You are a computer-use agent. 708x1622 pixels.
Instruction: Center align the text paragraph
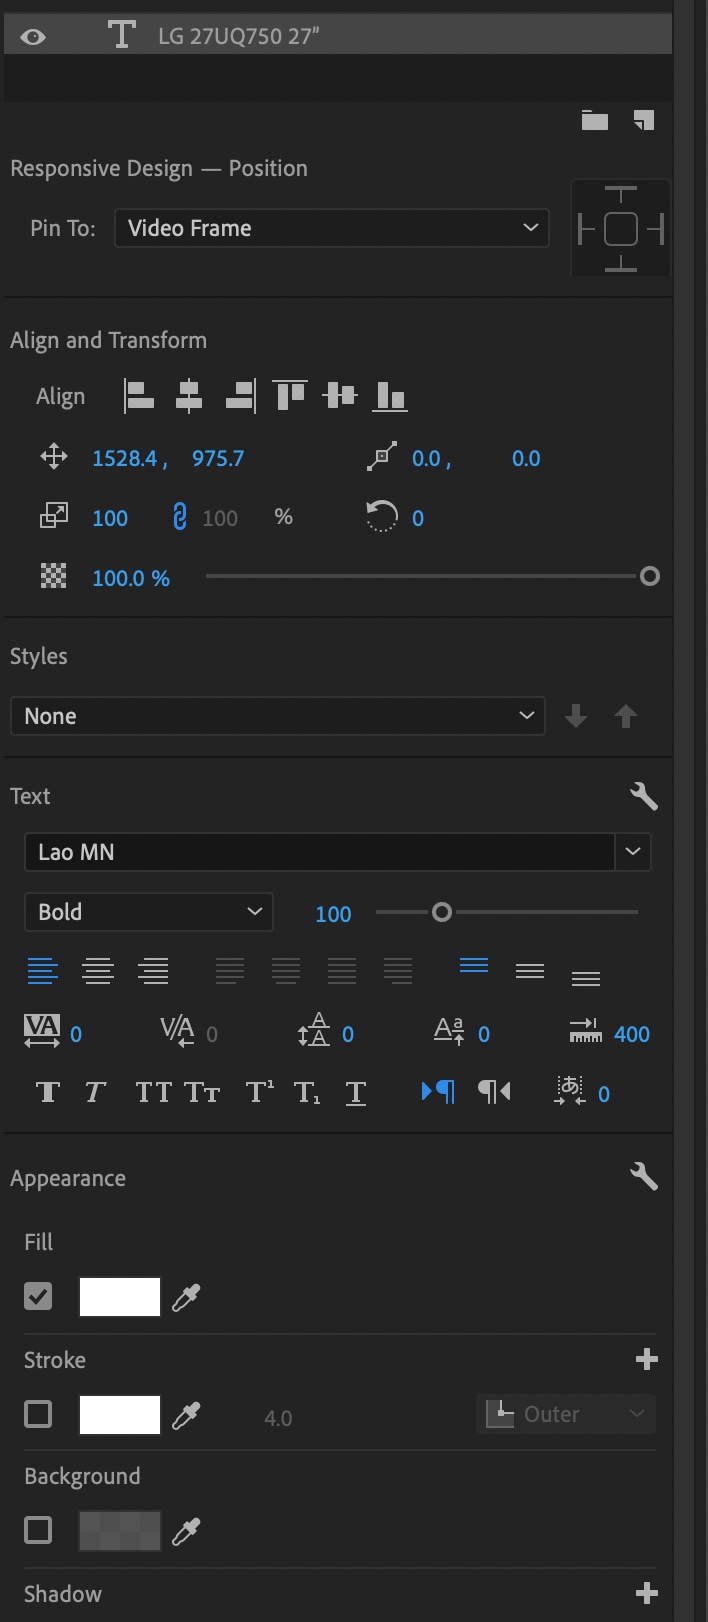(98, 971)
